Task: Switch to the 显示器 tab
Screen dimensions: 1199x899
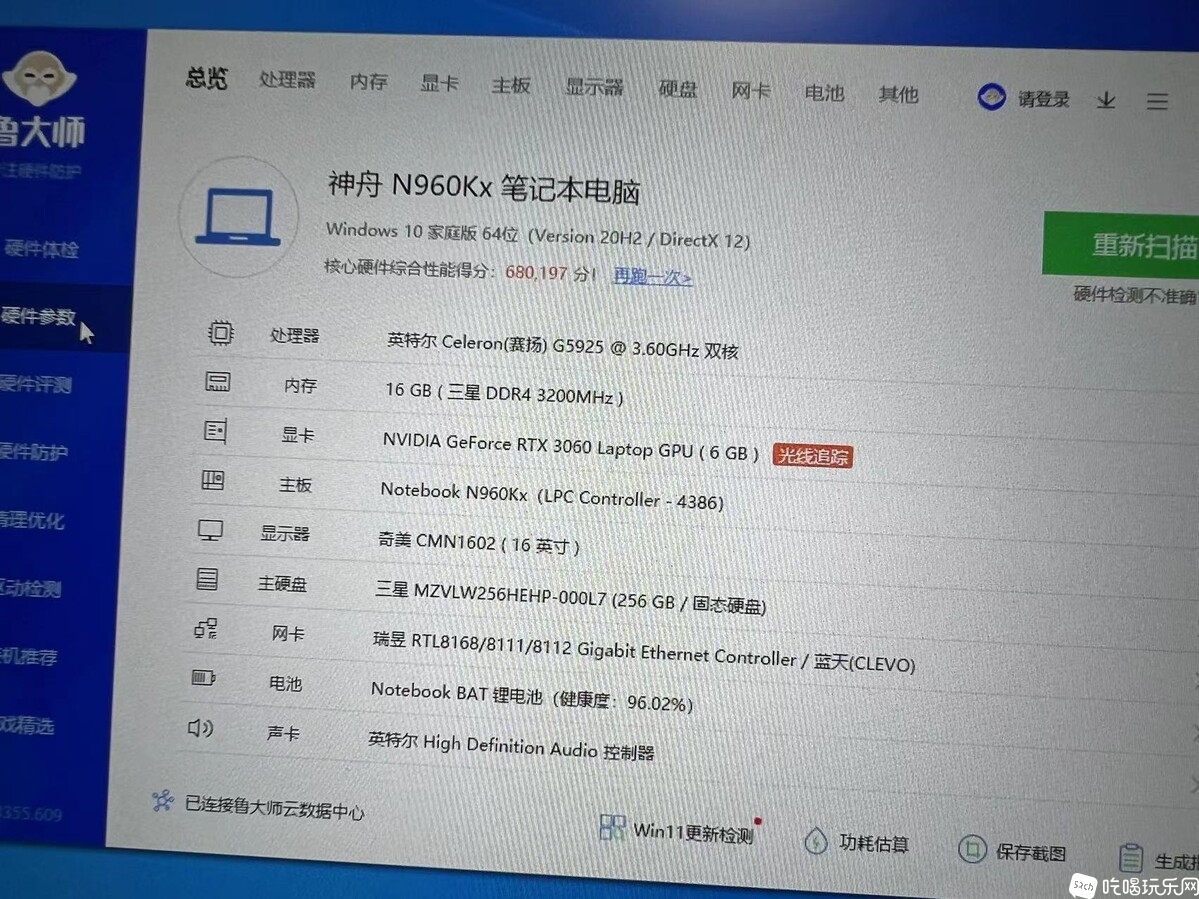Action: [x=594, y=87]
